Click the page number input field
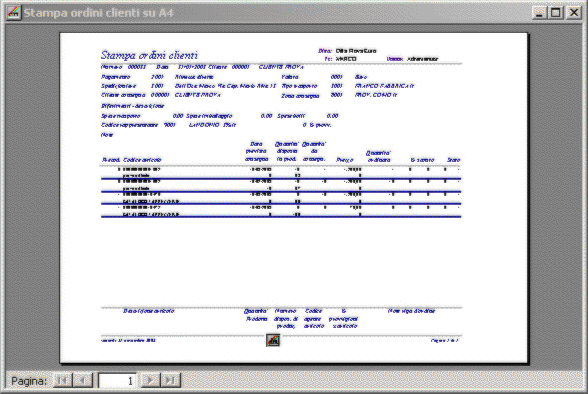 [x=117, y=381]
